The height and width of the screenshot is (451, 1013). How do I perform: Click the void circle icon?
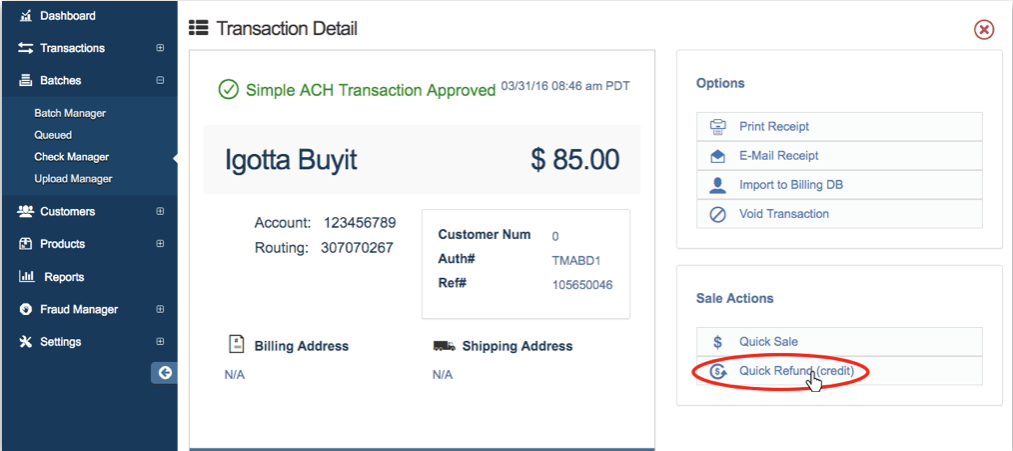pos(717,214)
